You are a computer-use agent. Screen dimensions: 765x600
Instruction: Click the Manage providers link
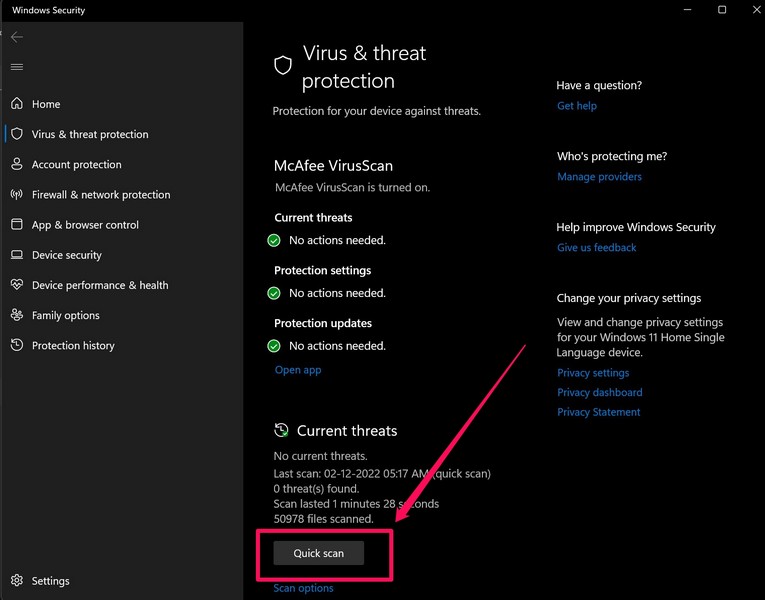pyautogui.click(x=599, y=177)
